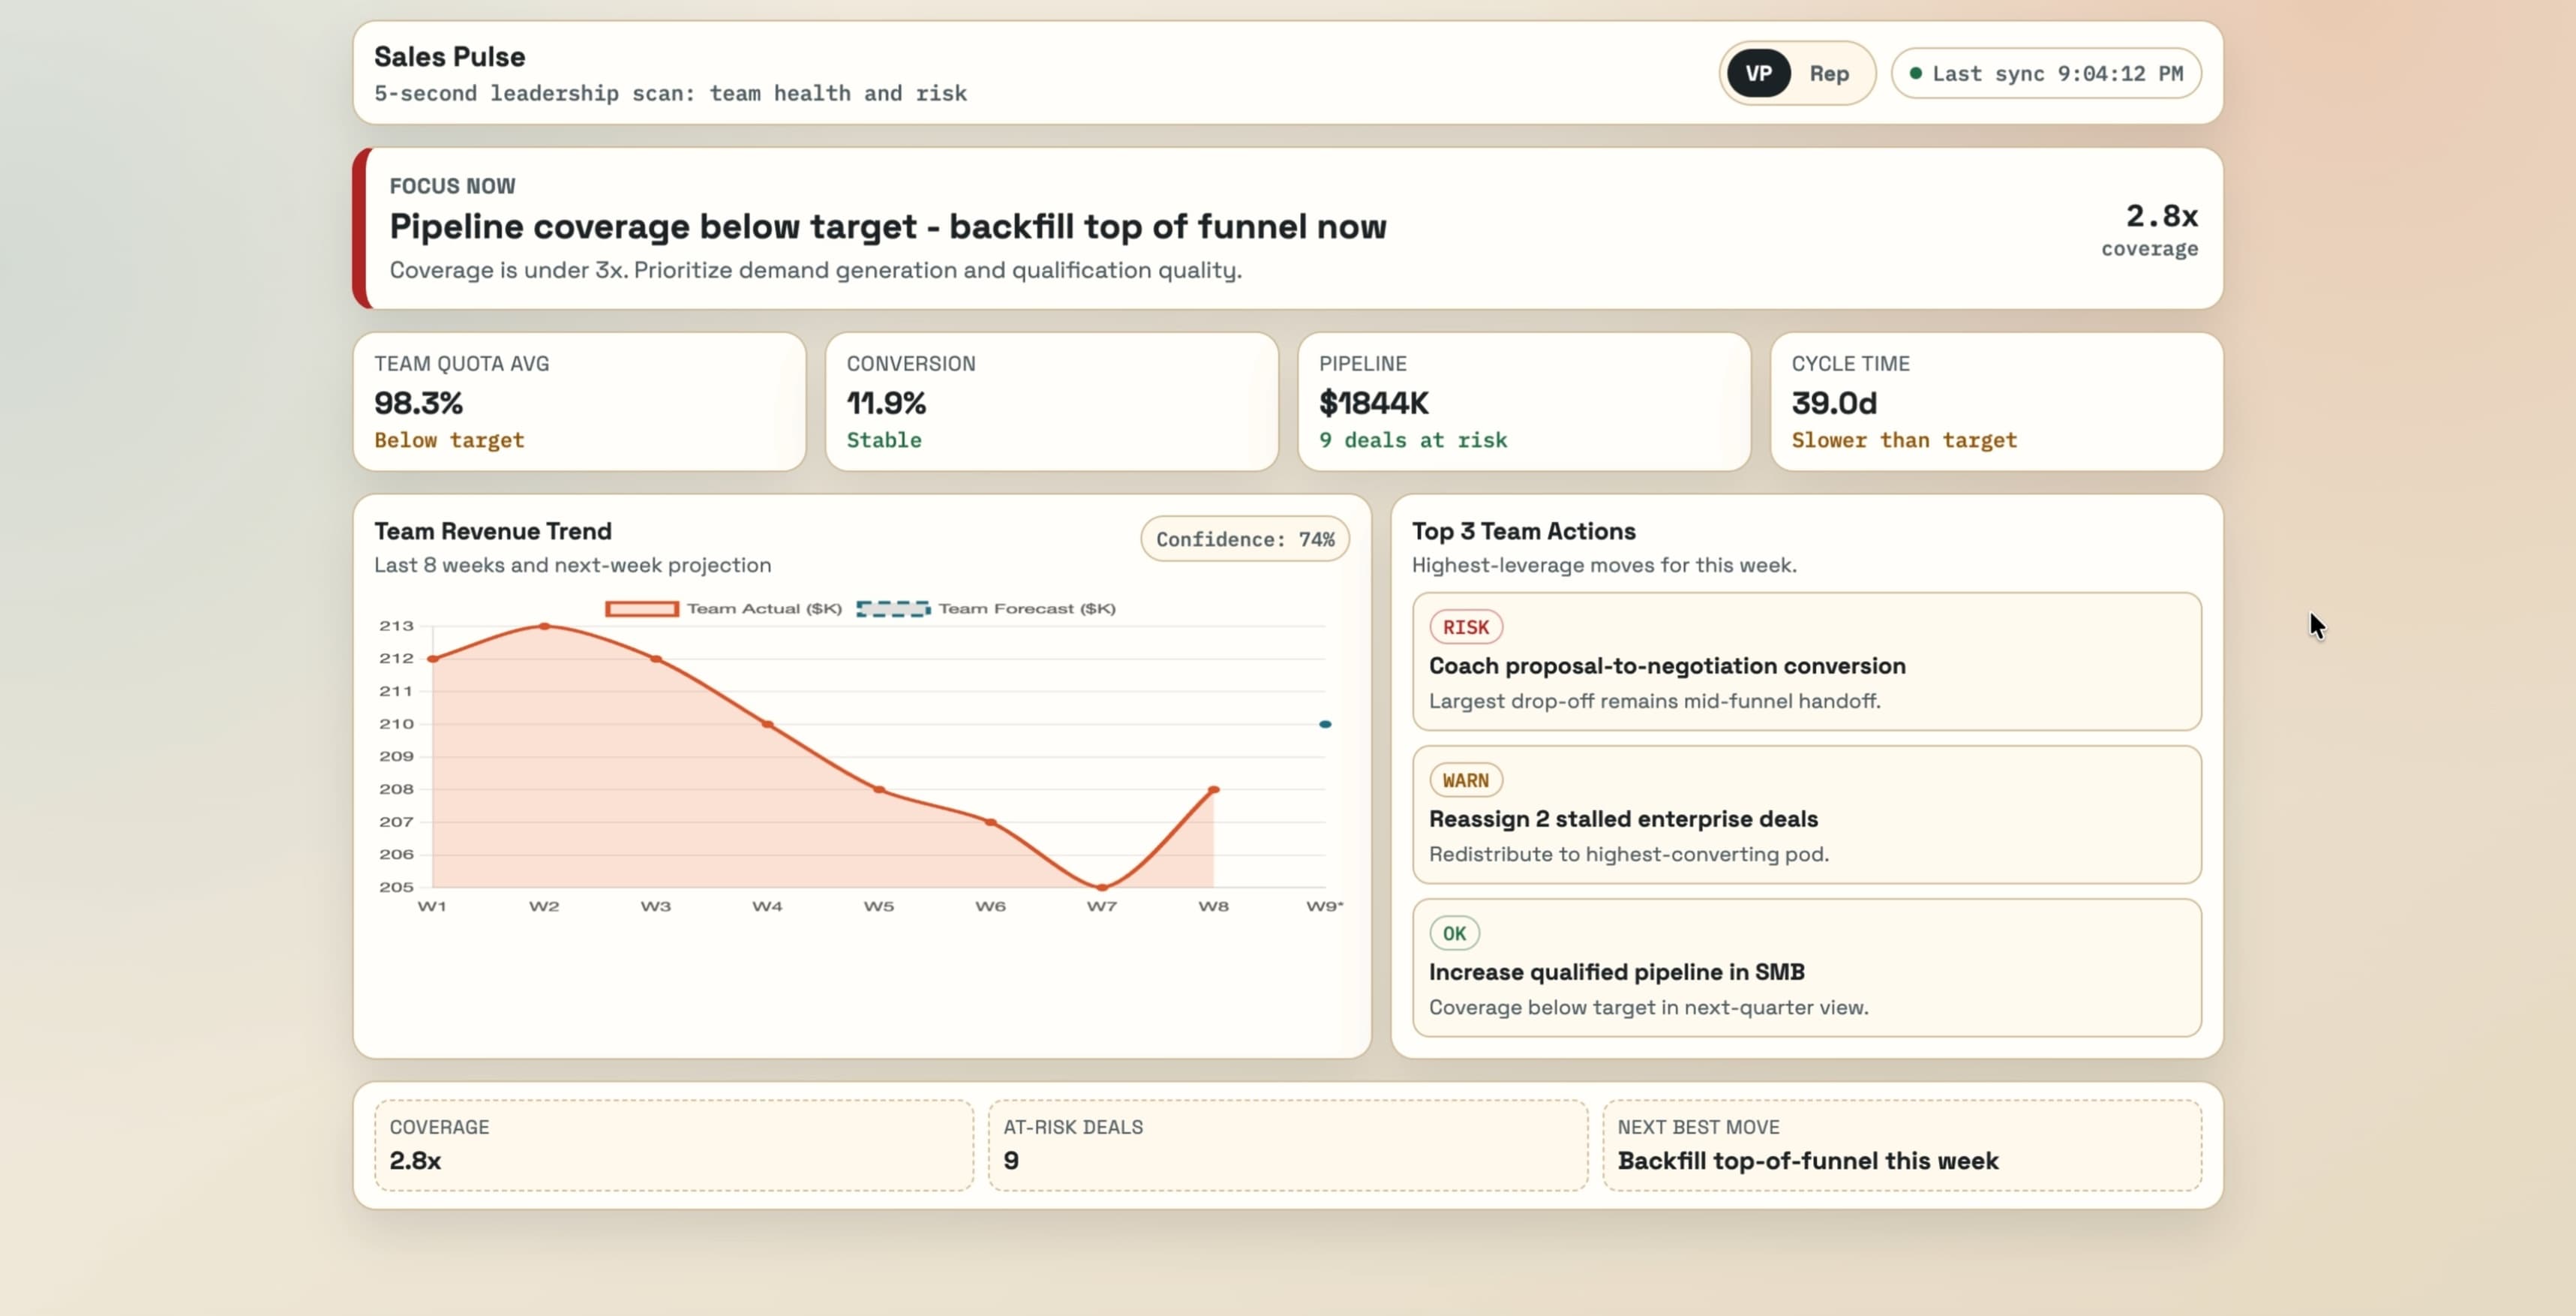Toggle Team Forecast legend swatch

(x=893, y=608)
